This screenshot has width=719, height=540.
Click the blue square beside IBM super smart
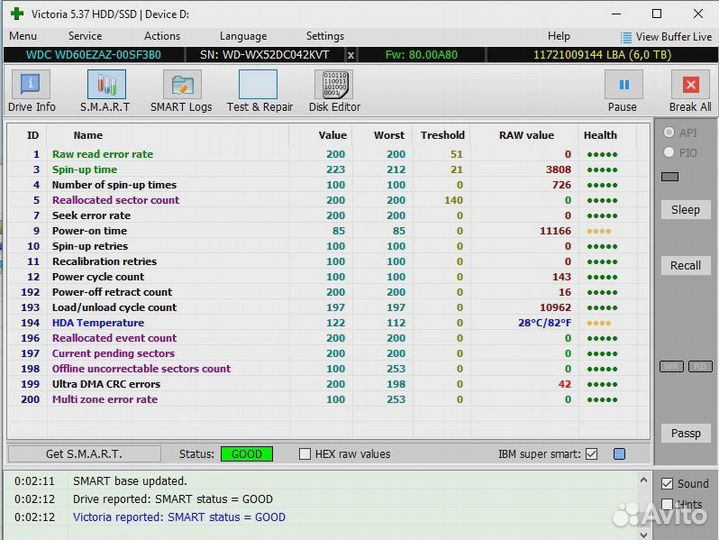[619, 454]
